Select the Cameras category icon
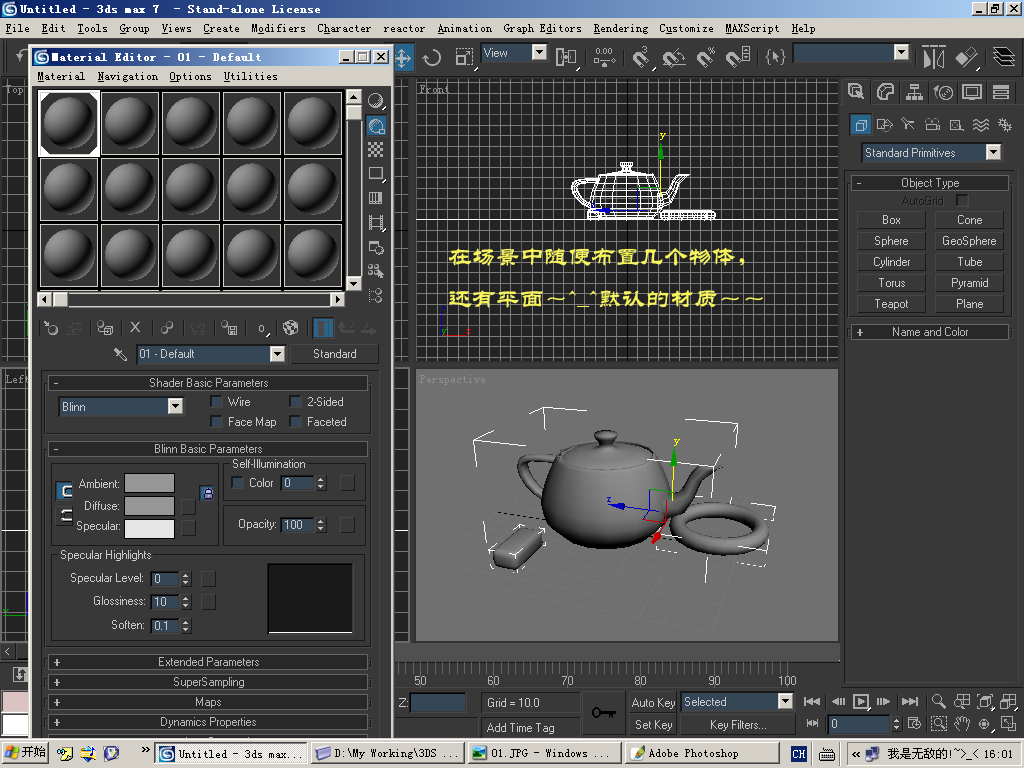The width and height of the screenshot is (1024, 768). (933, 125)
